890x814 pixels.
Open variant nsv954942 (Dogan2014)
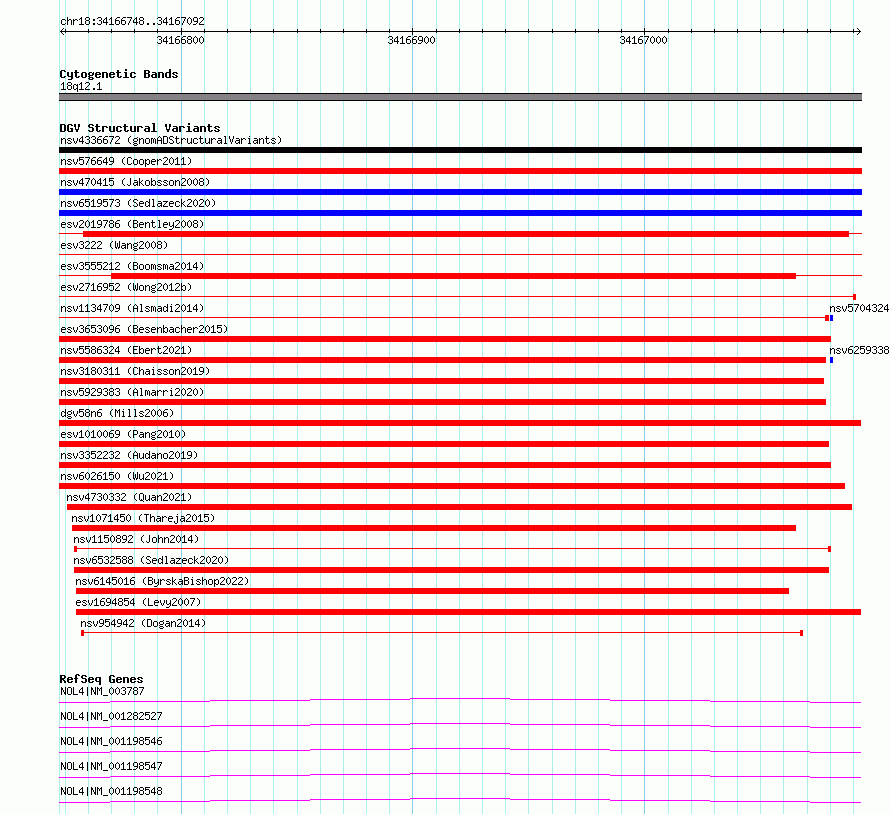click(x=143, y=623)
